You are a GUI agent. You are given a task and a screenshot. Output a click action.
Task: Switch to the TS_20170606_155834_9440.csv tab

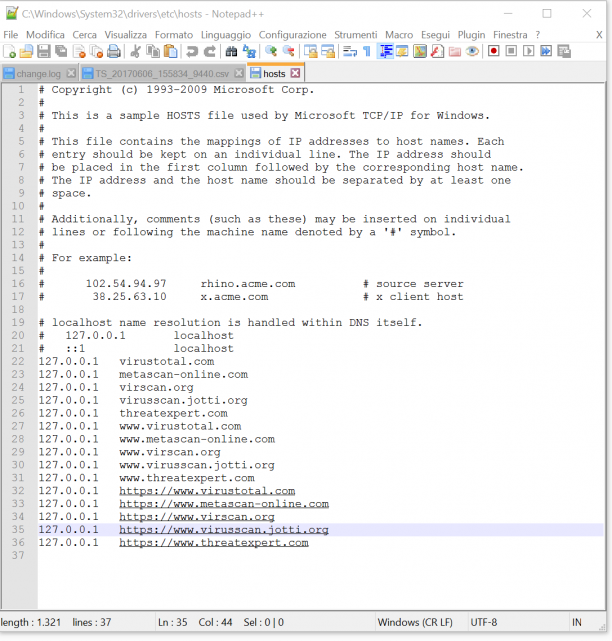[x=162, y=74]
